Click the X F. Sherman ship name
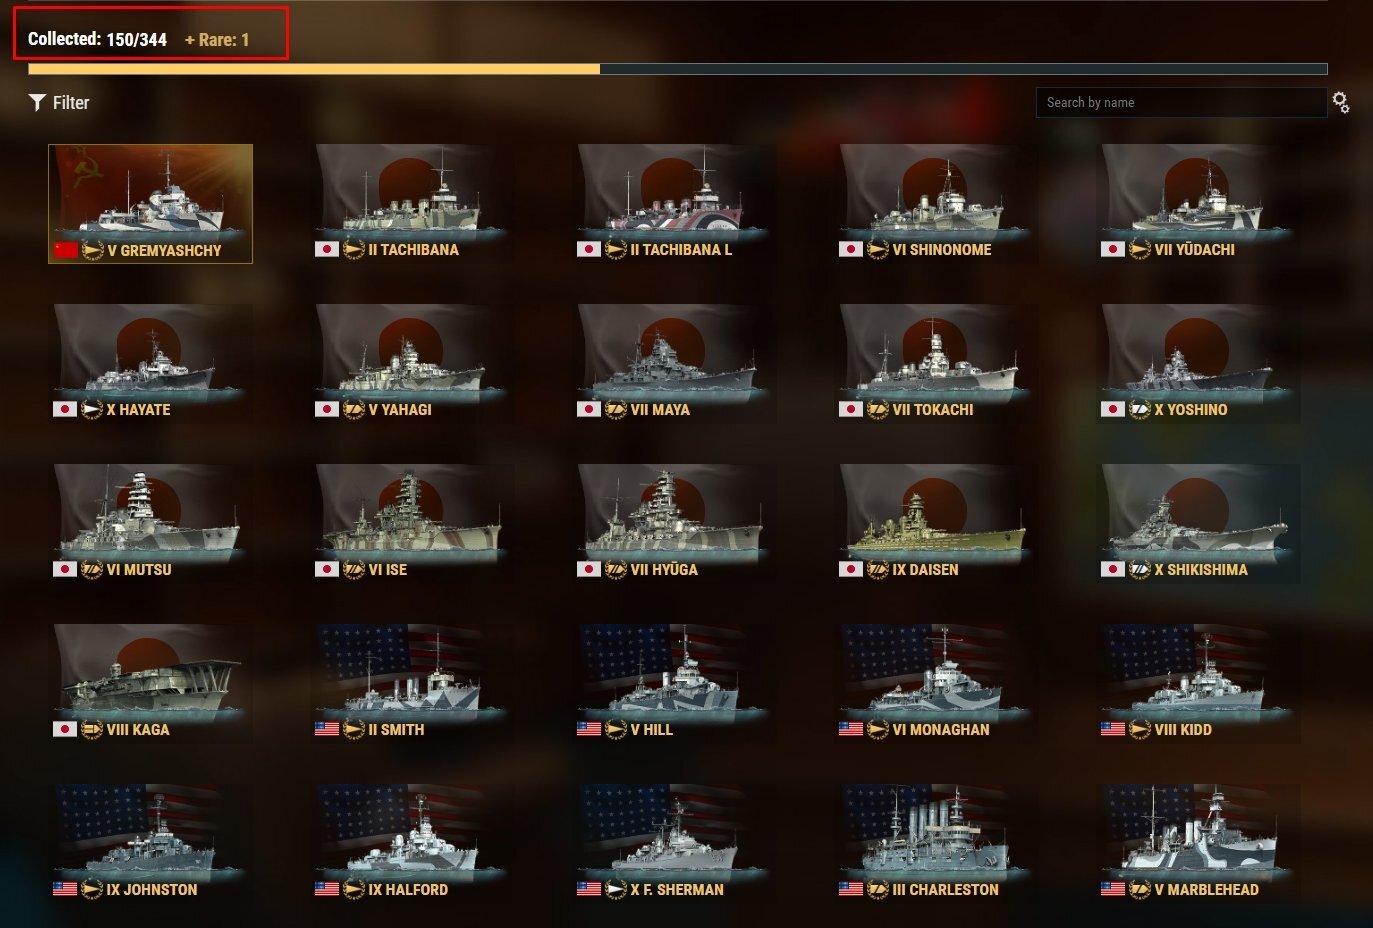Viewport: 1373px width, 928px height. 677,889
